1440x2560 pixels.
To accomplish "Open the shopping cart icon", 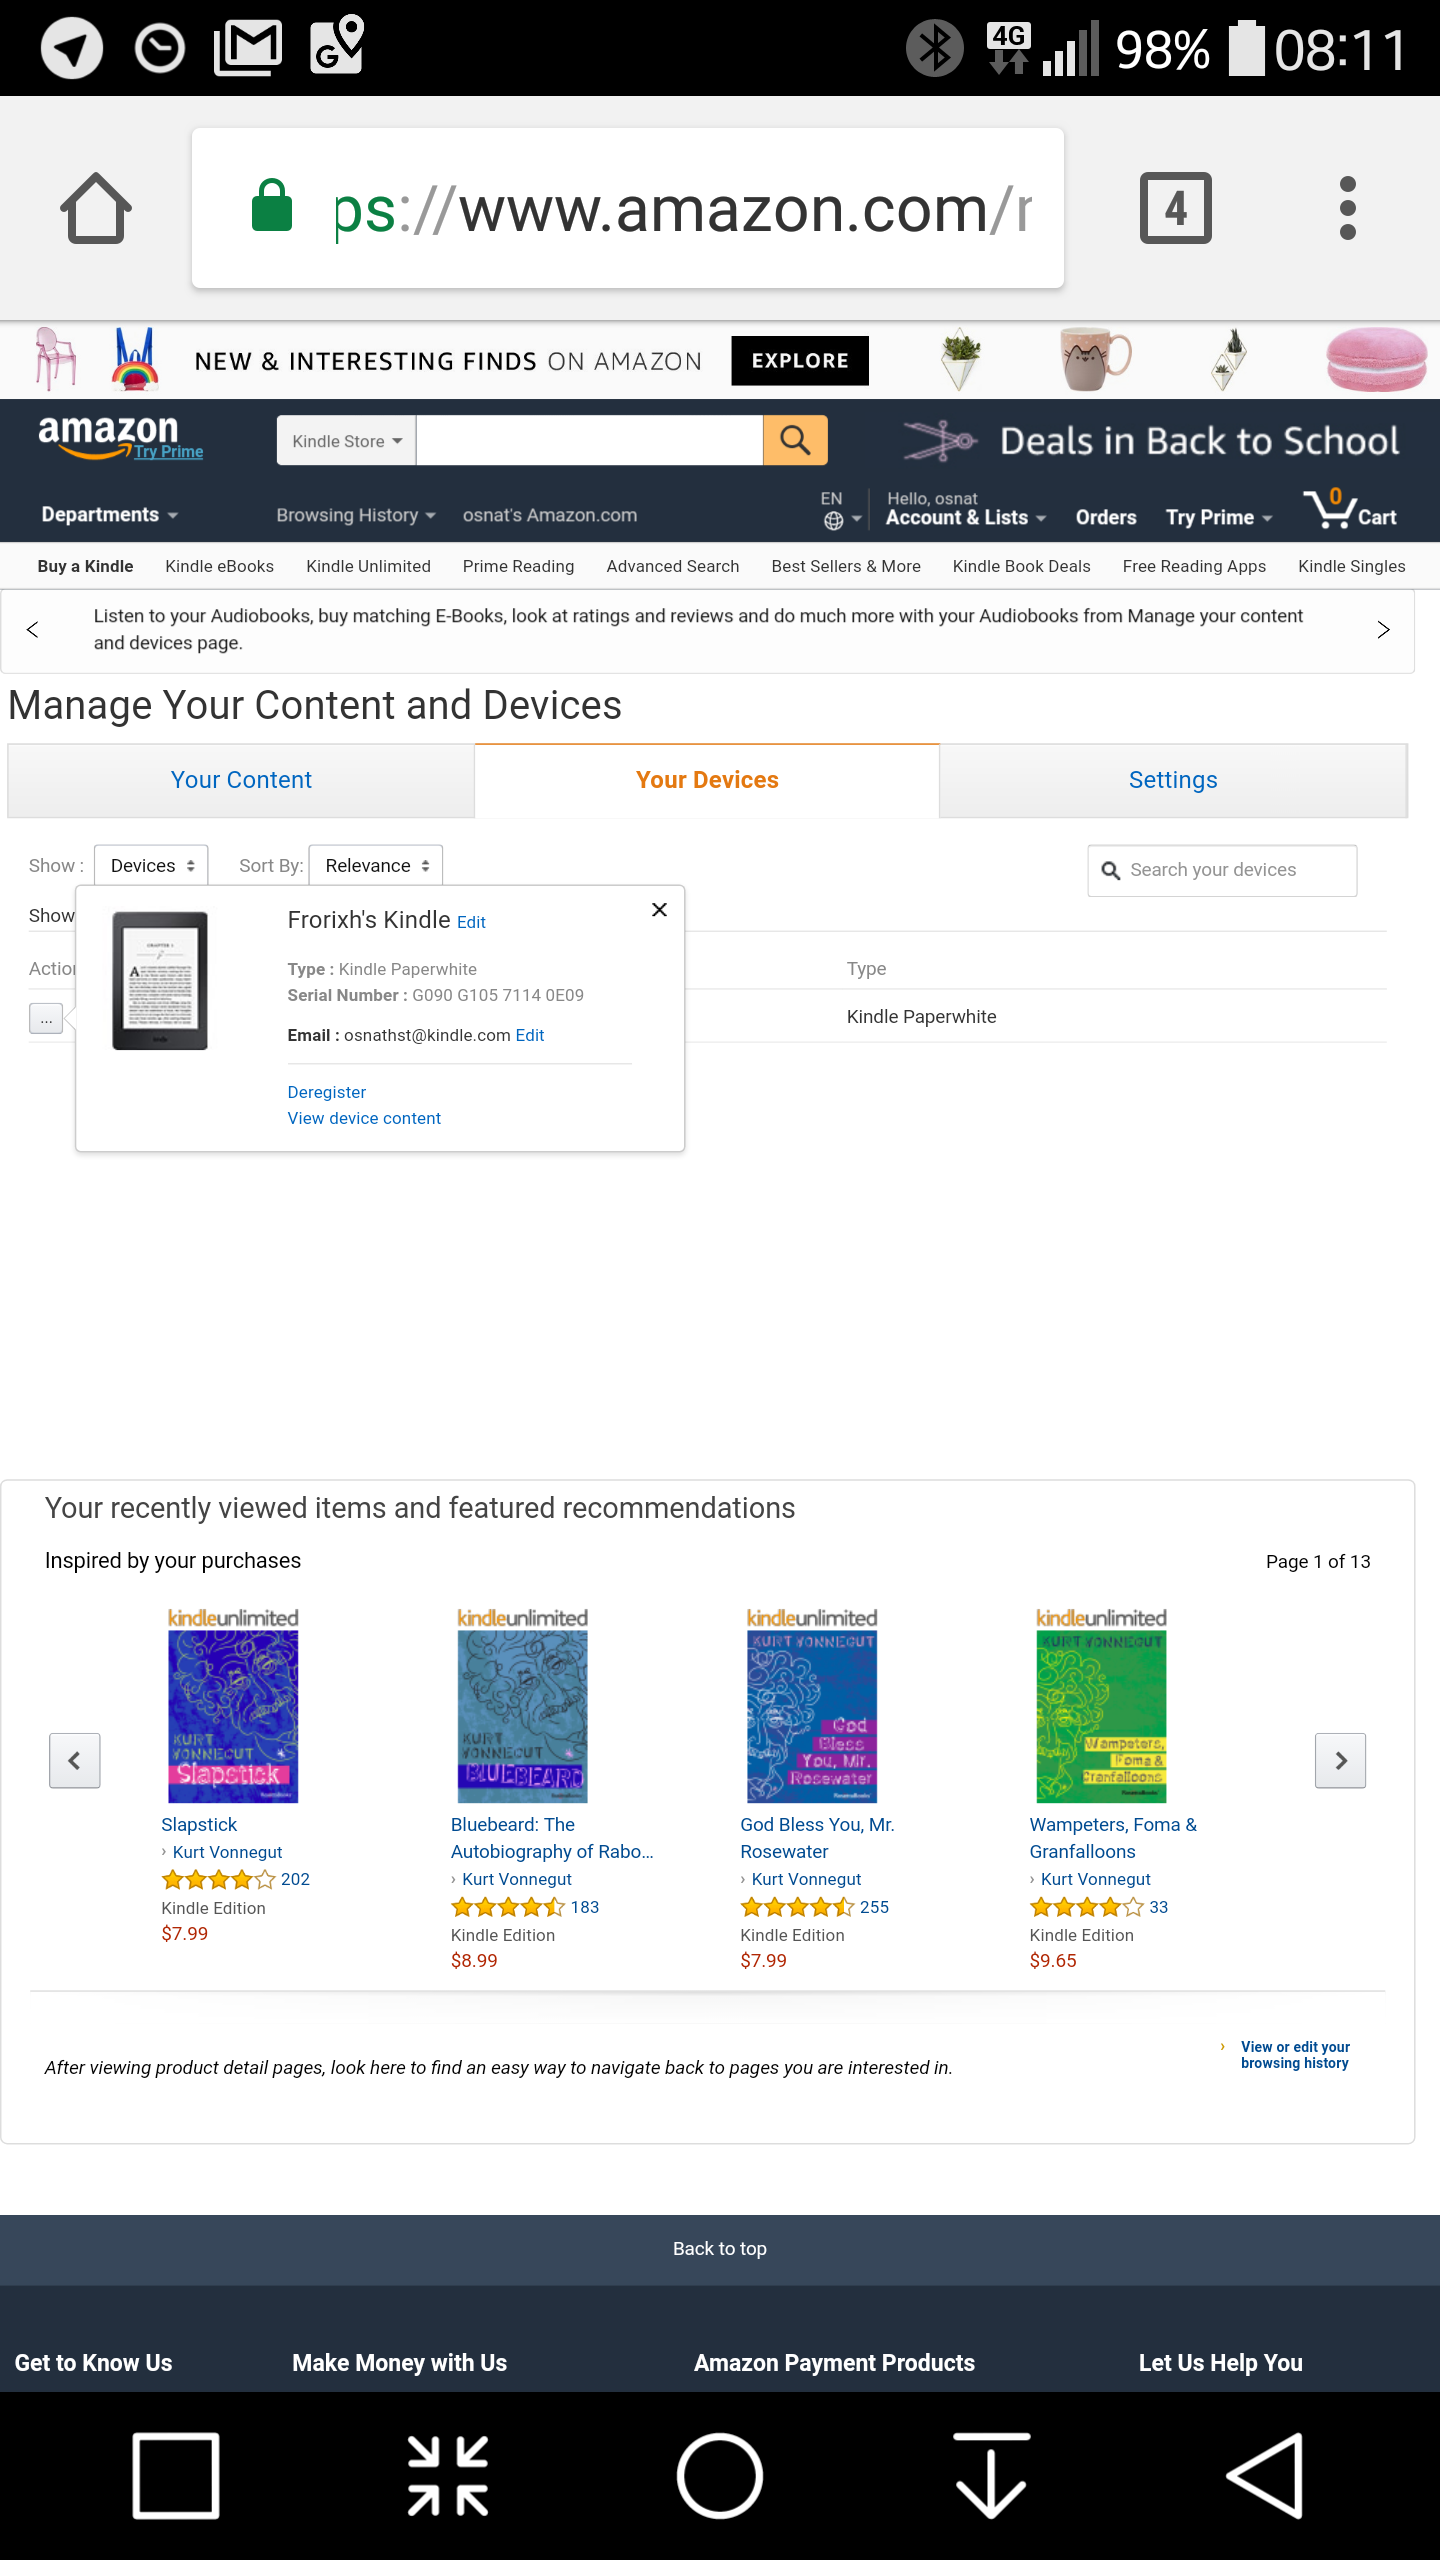I will point(1350,508).
